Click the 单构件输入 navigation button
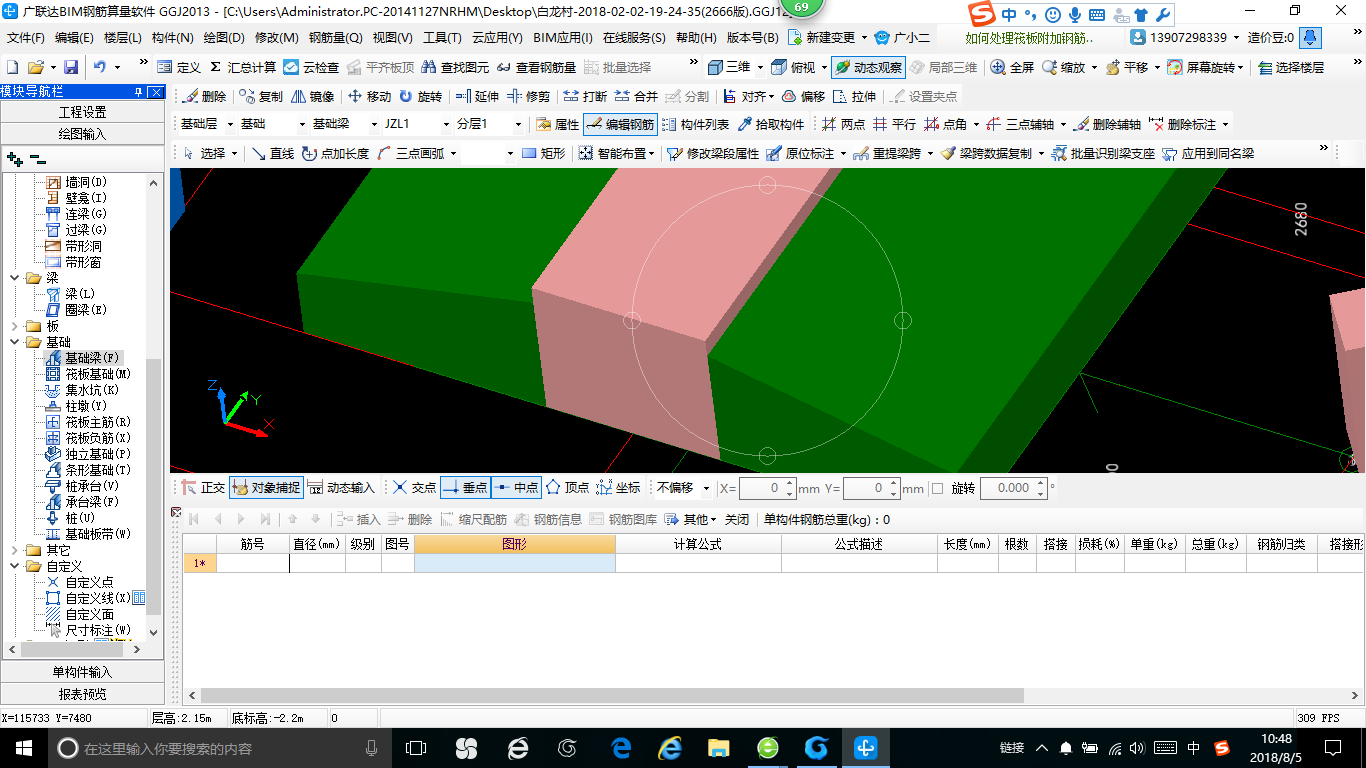The height and width of the screenshot is (768, 1366). [82, 672]
